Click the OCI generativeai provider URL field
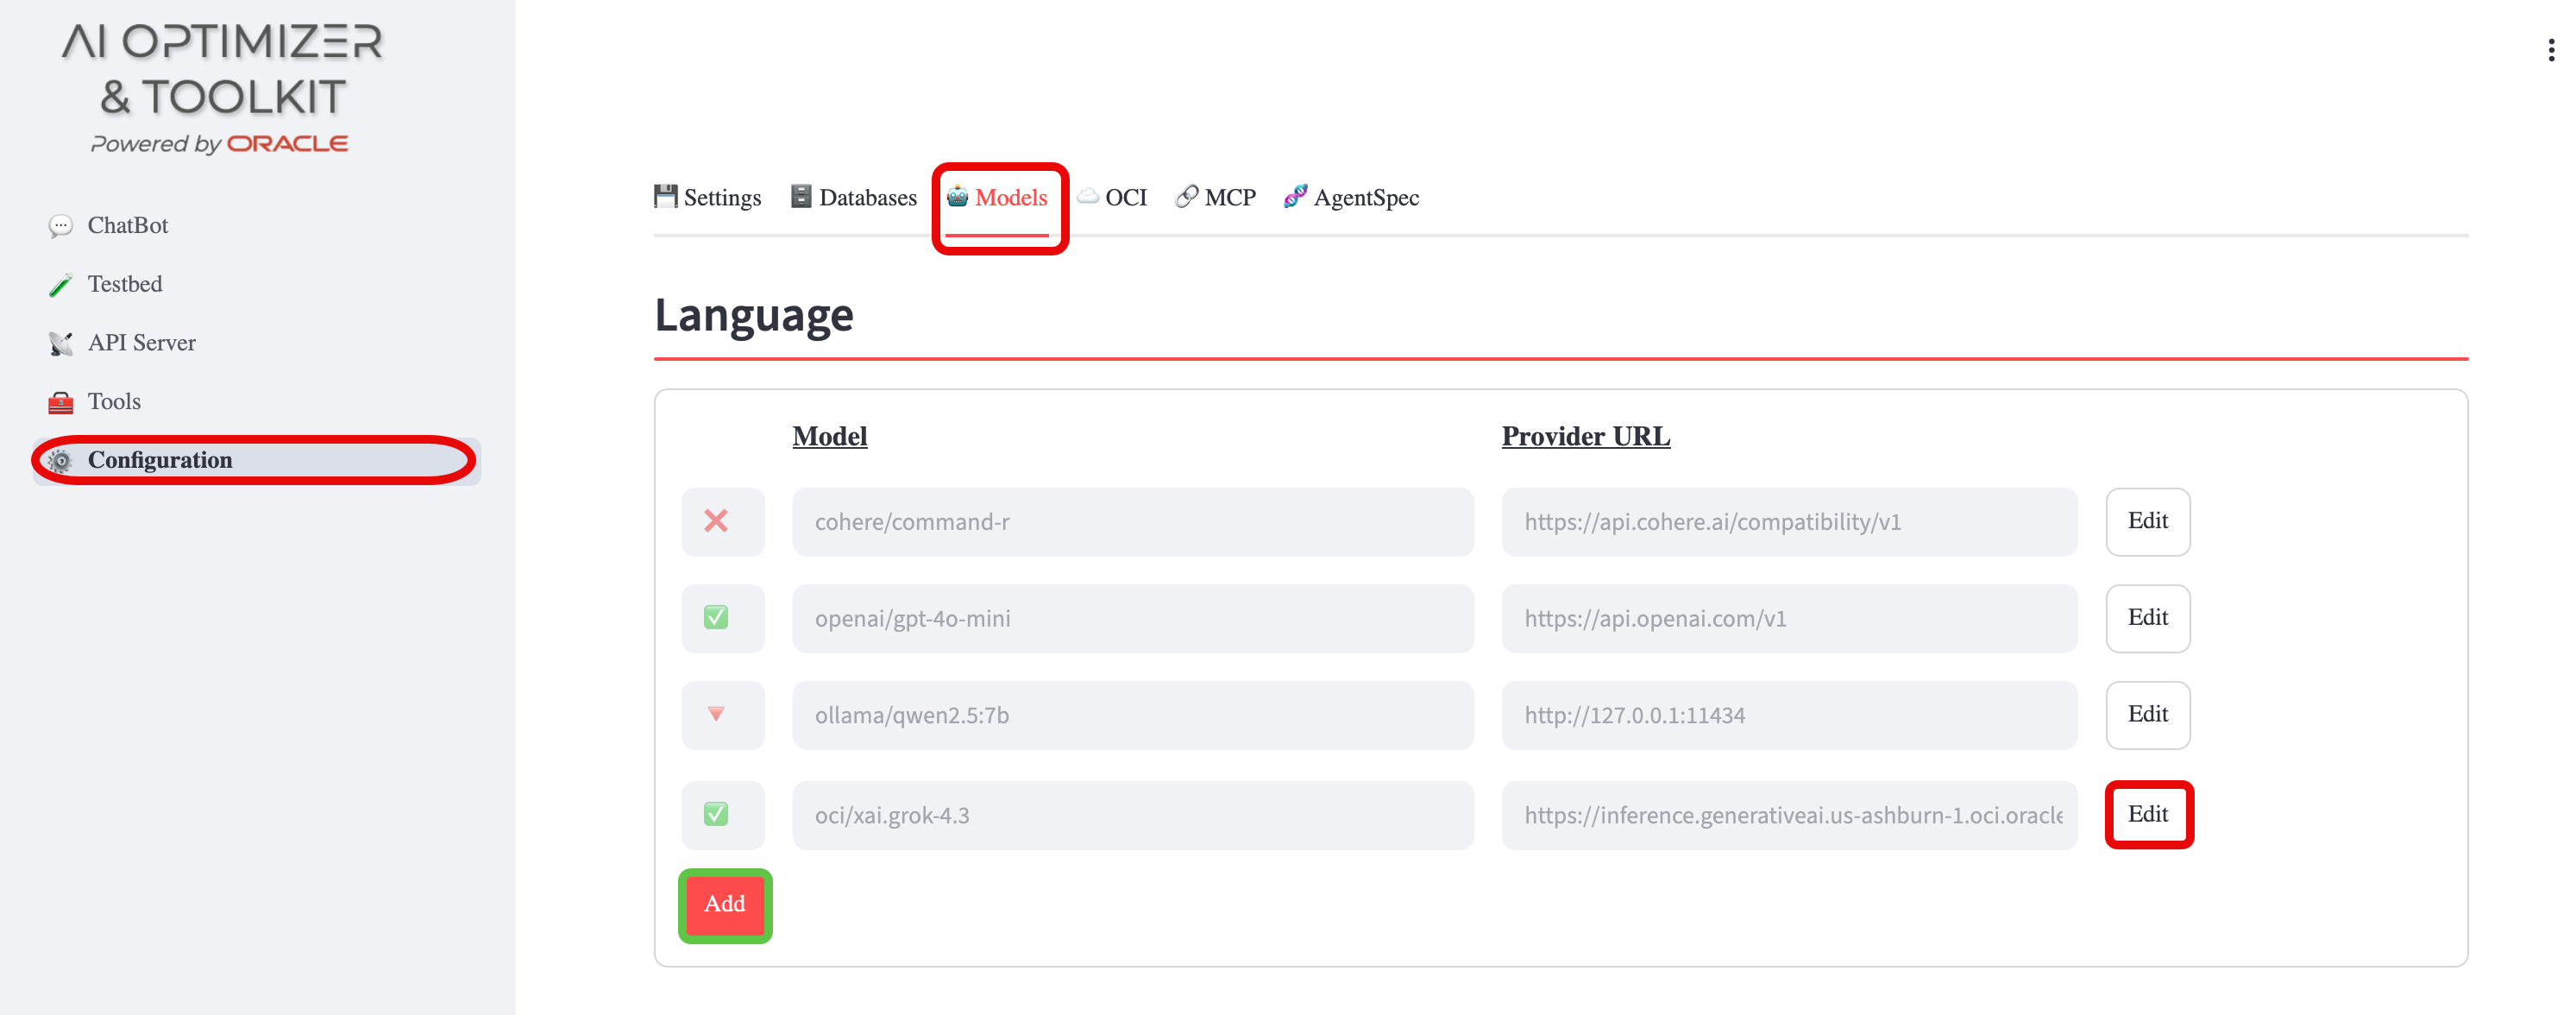The height and width of the screenshot is (1015, 2576). pos(1789,815)
